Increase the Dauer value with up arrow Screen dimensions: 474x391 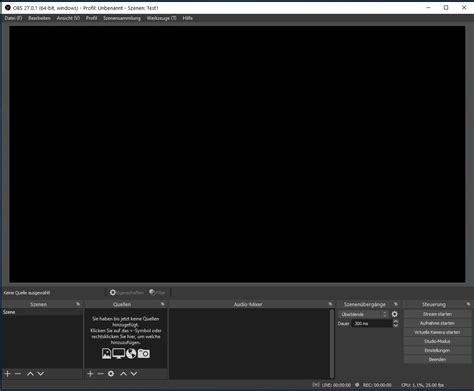coord(396,321)
